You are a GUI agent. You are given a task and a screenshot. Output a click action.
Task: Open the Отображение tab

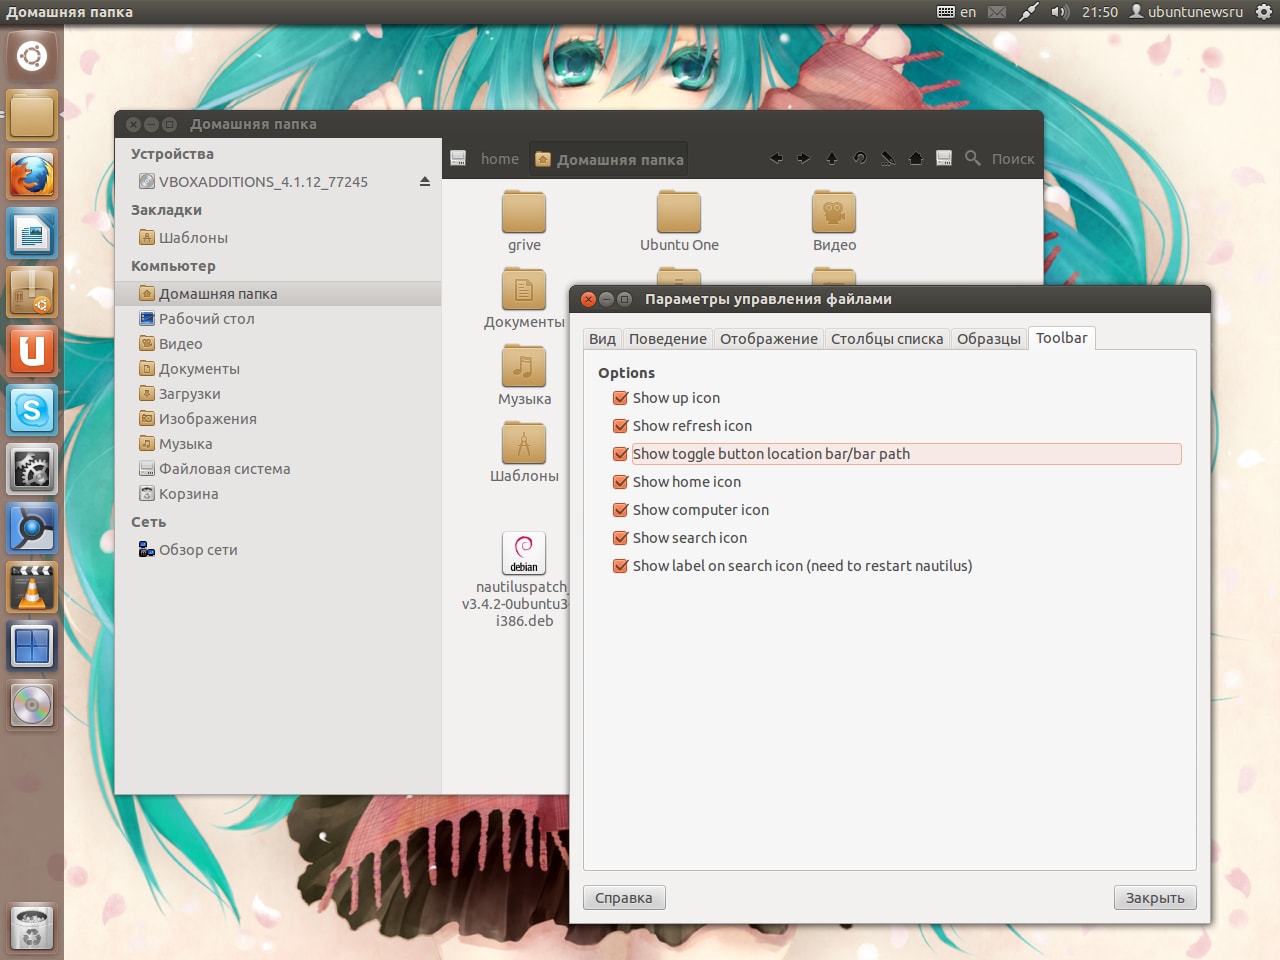pyautogui.click(x=769, y=339)
